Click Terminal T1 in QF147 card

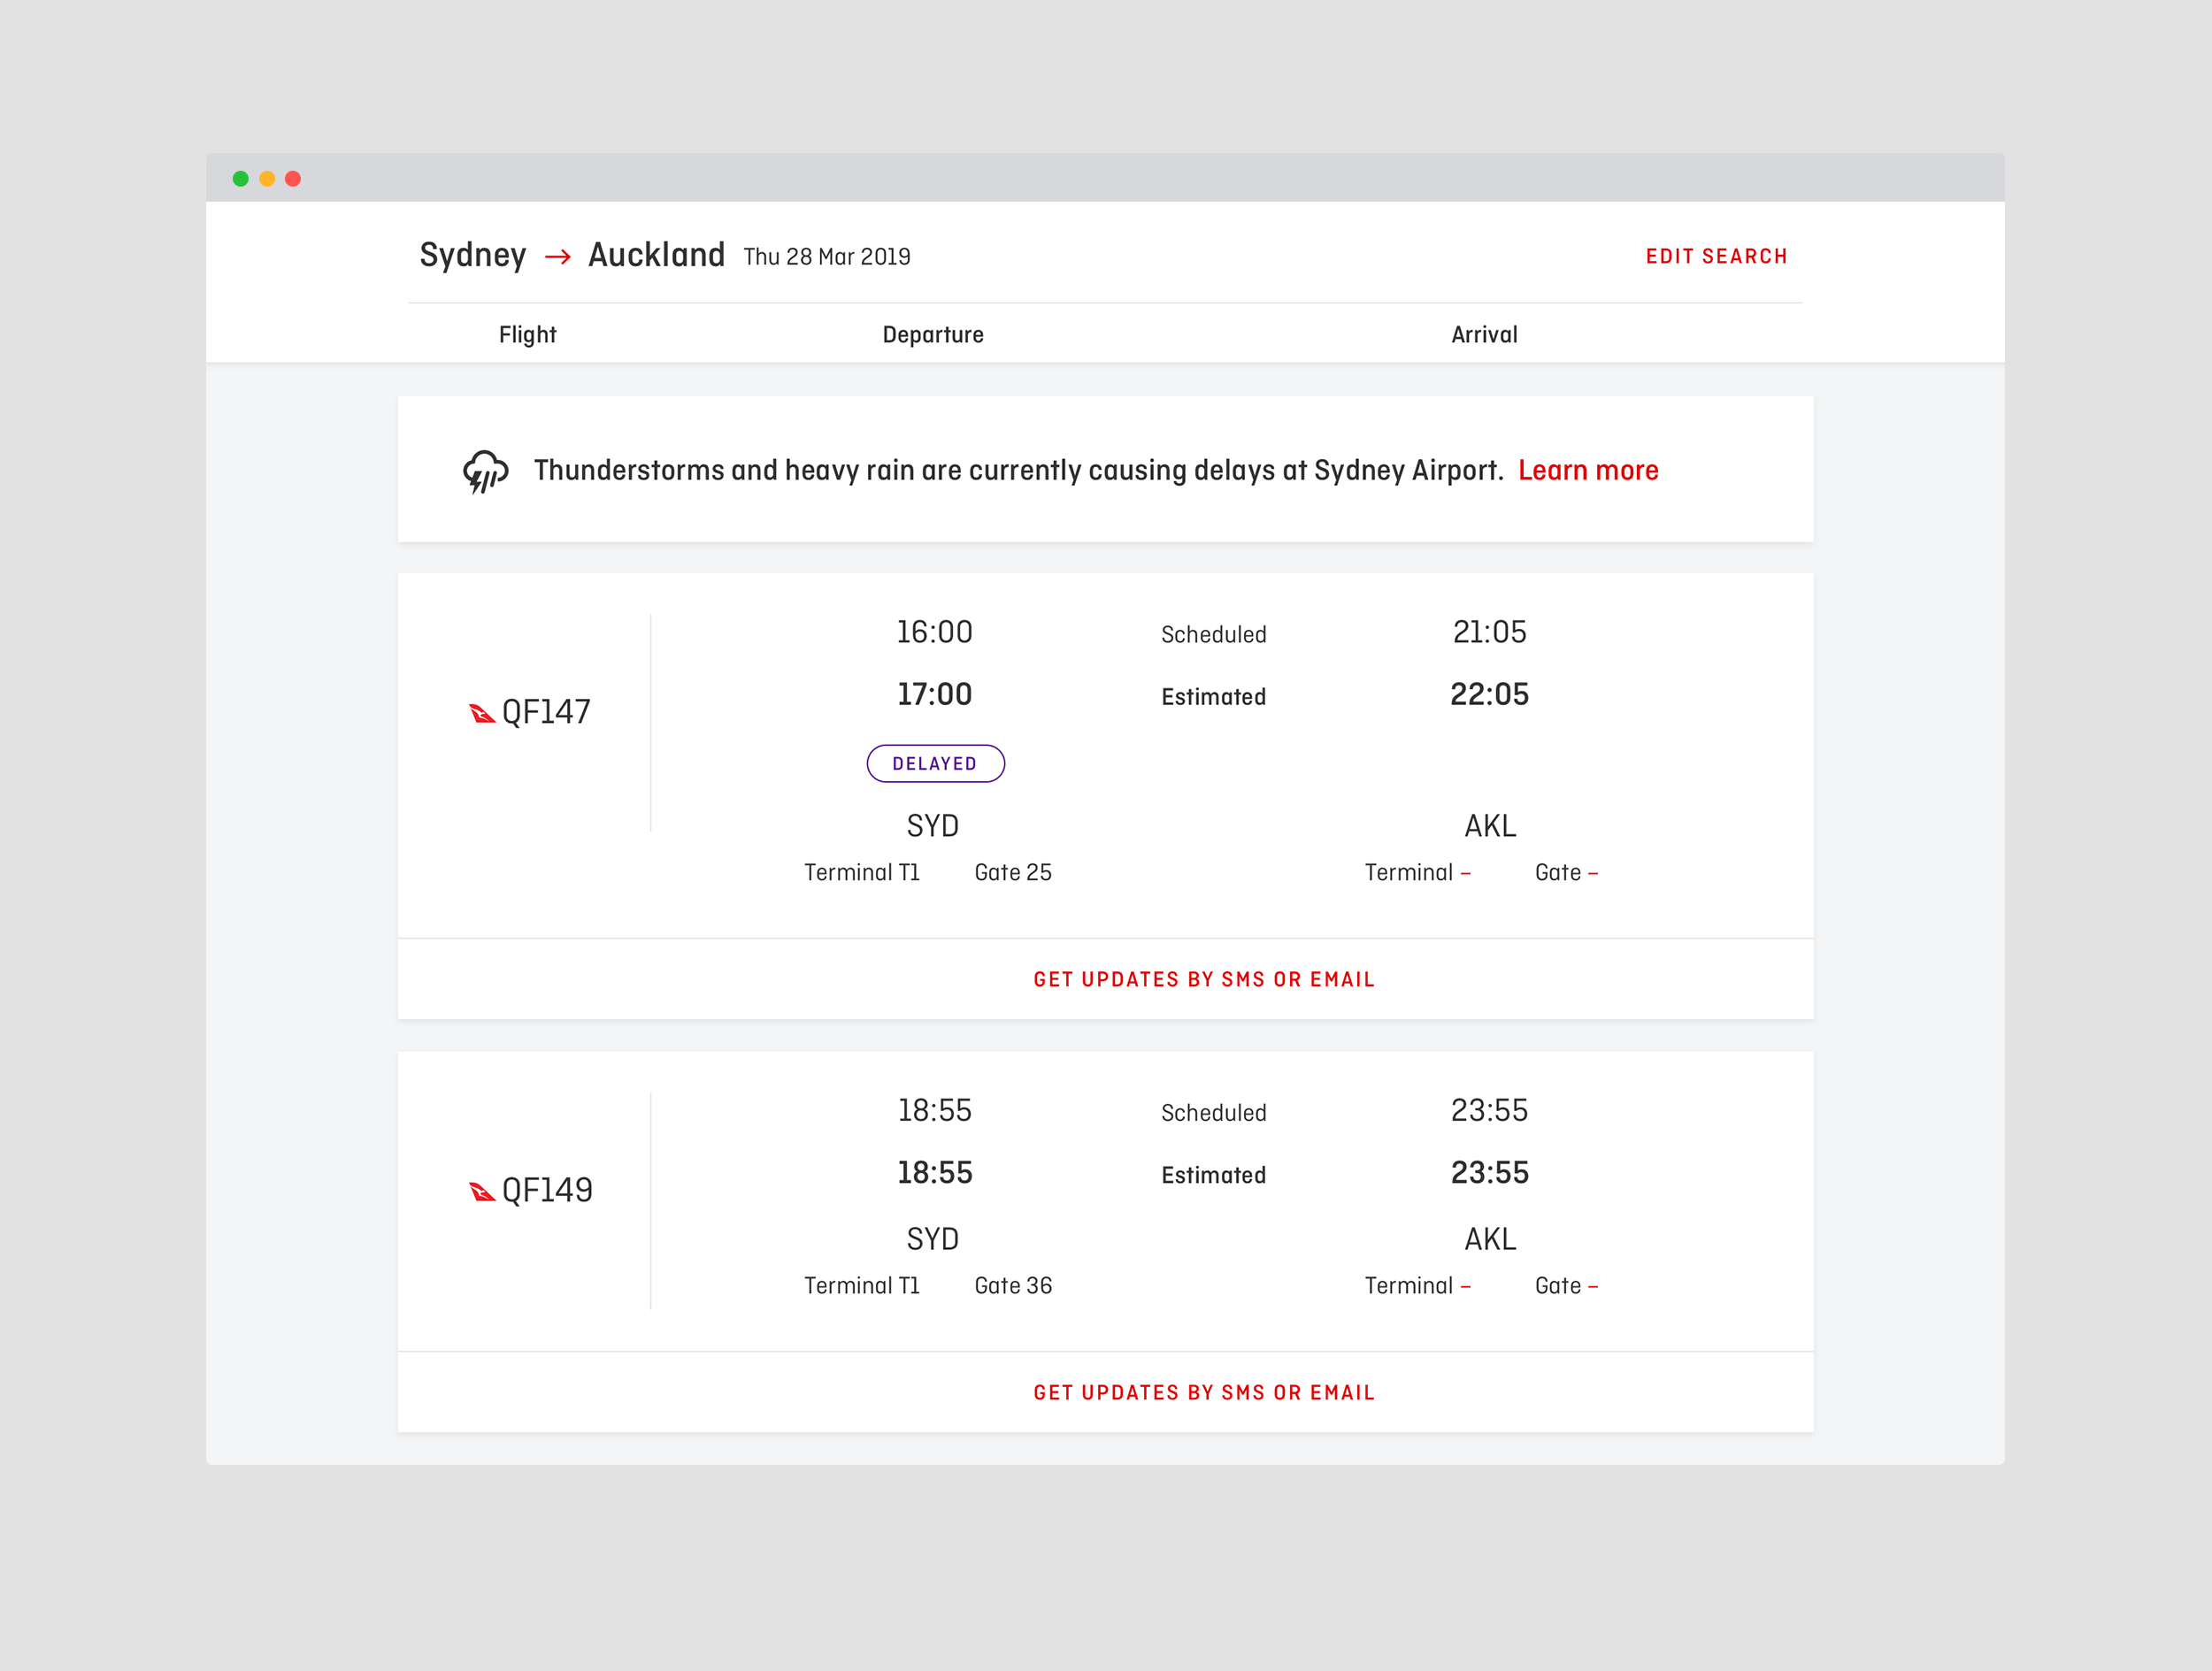pos(862,872)
